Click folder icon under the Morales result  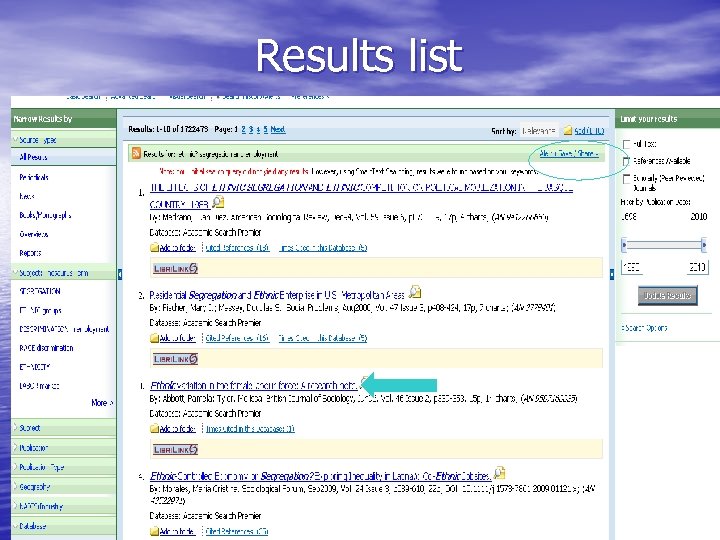[x=154, y=531]
